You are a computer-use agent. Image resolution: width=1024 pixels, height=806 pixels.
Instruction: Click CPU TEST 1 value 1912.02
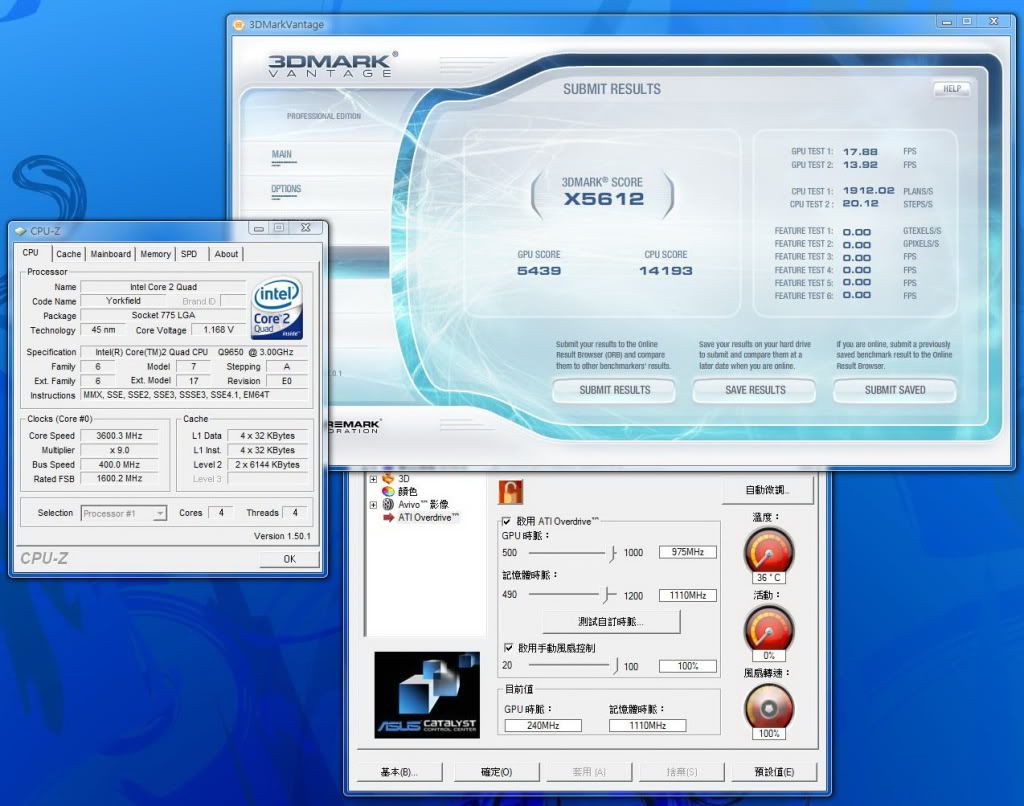click(868, 191)
